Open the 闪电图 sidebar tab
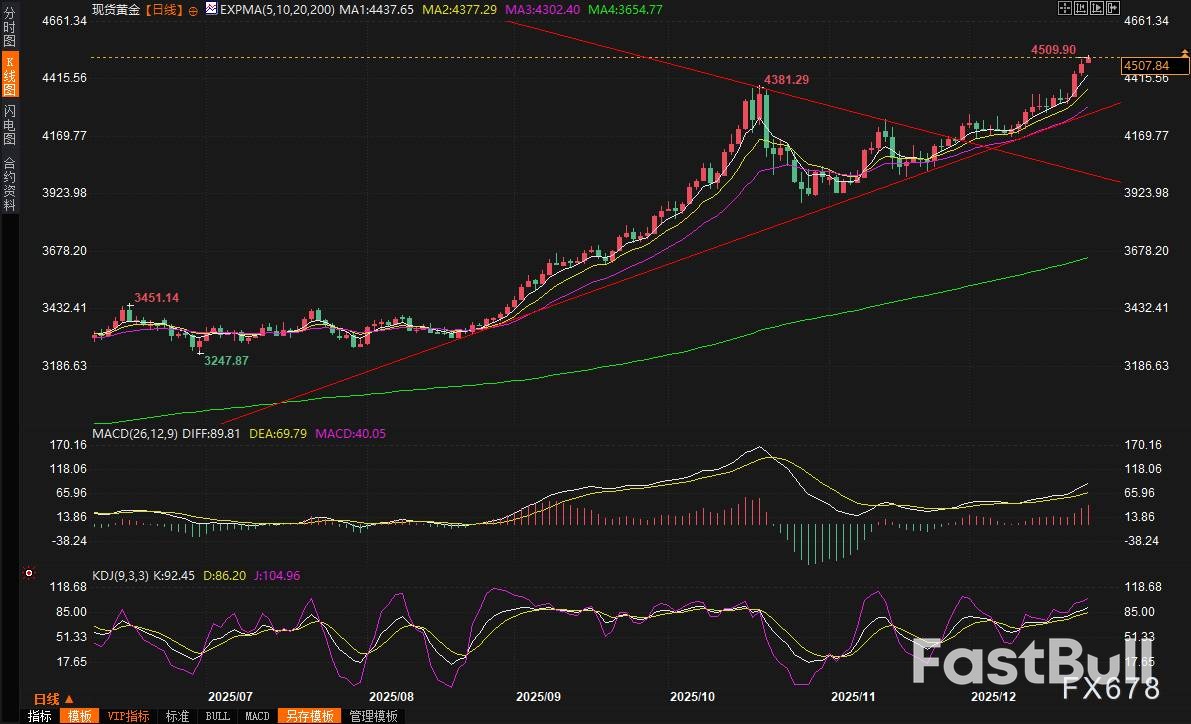Viewport: 1191px width, 724px height. click(x=9, y=124)
